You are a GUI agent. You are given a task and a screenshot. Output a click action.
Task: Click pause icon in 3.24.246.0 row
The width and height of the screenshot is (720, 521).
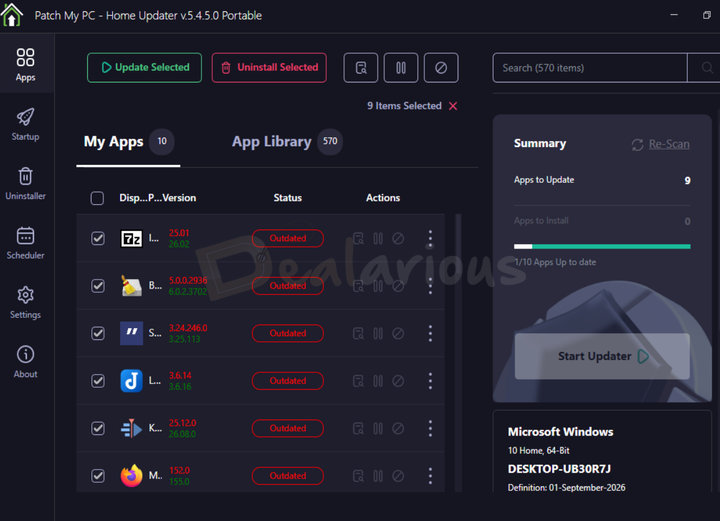coord(378,333)
